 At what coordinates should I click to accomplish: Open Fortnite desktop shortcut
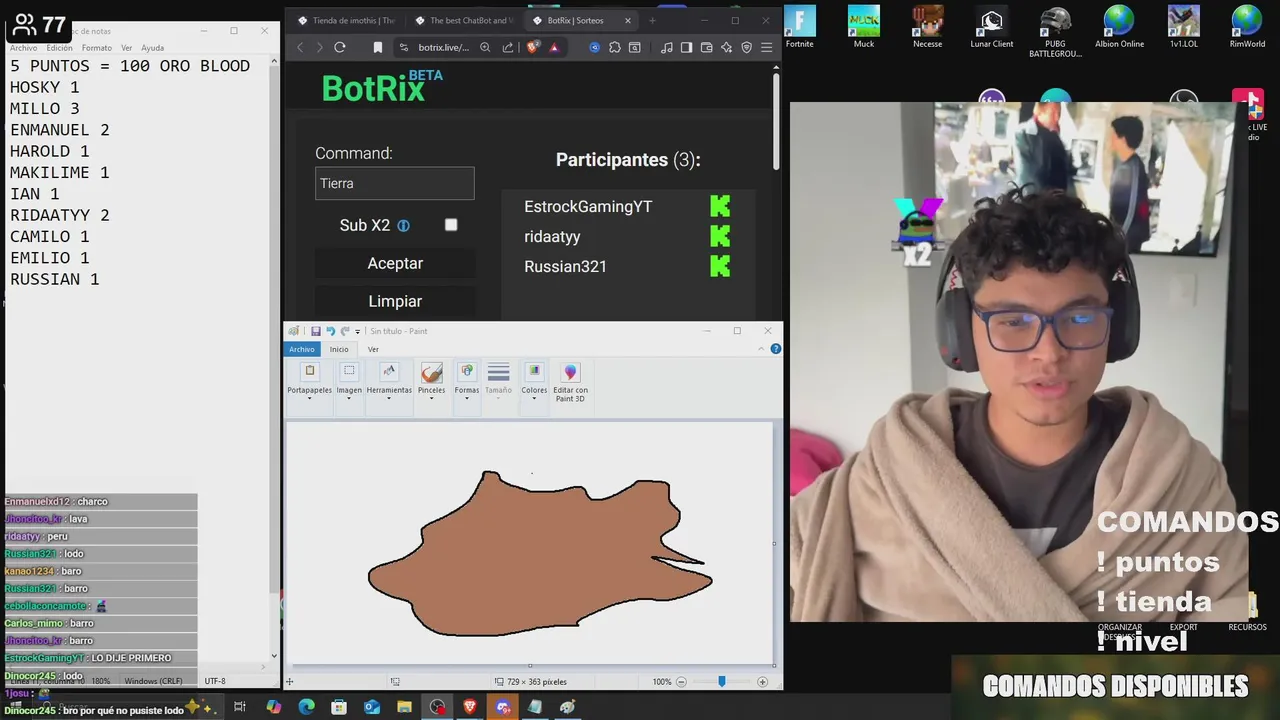(x=799, y=27)
